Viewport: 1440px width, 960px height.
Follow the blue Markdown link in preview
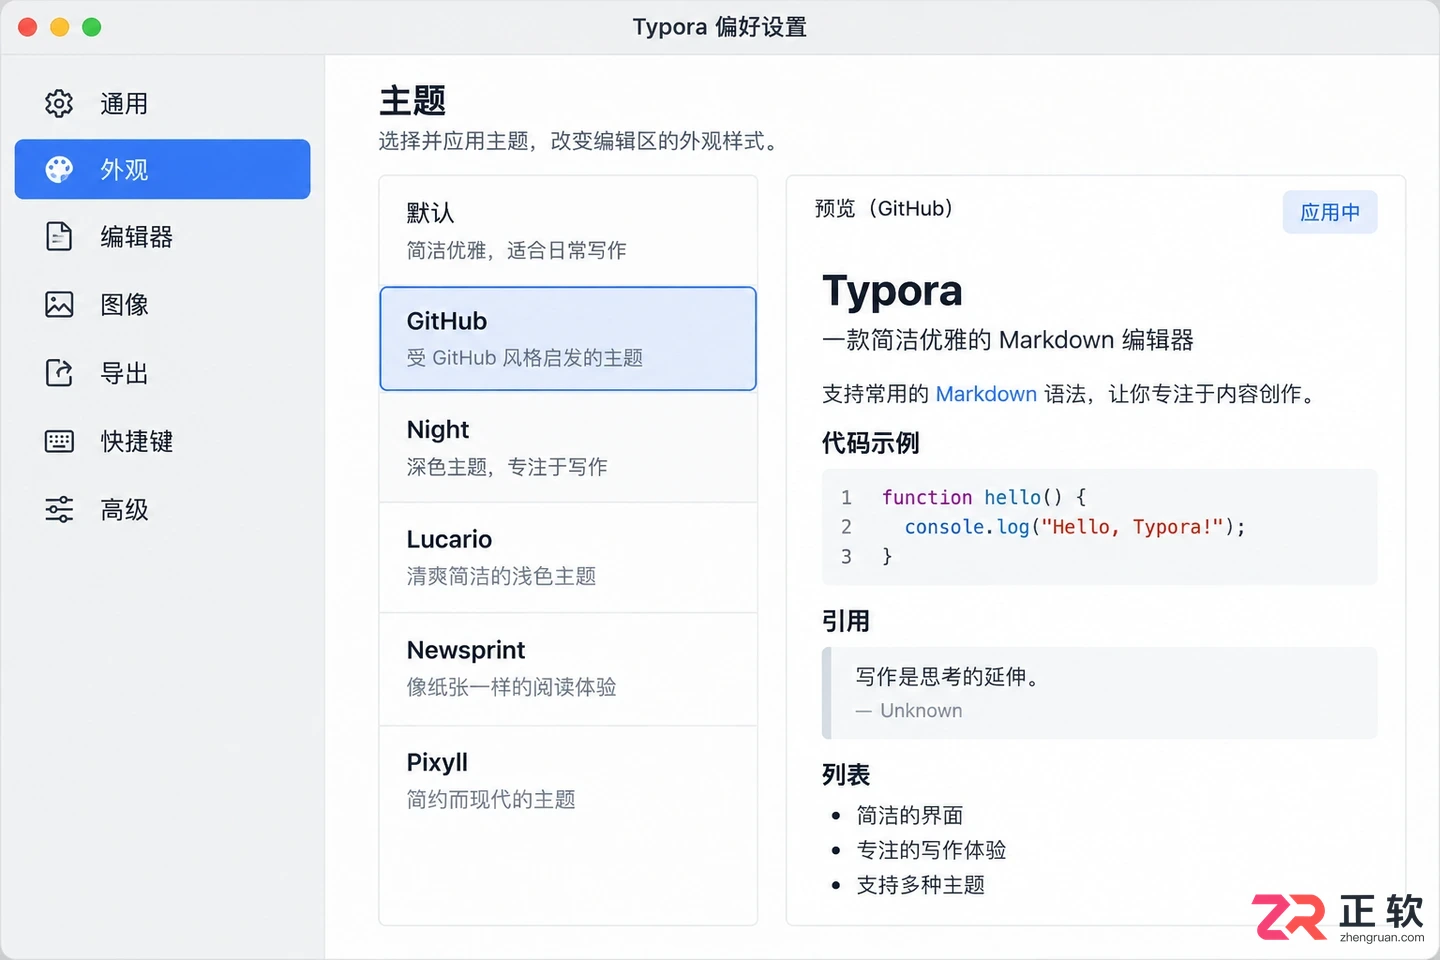click(x=986, y=394)
